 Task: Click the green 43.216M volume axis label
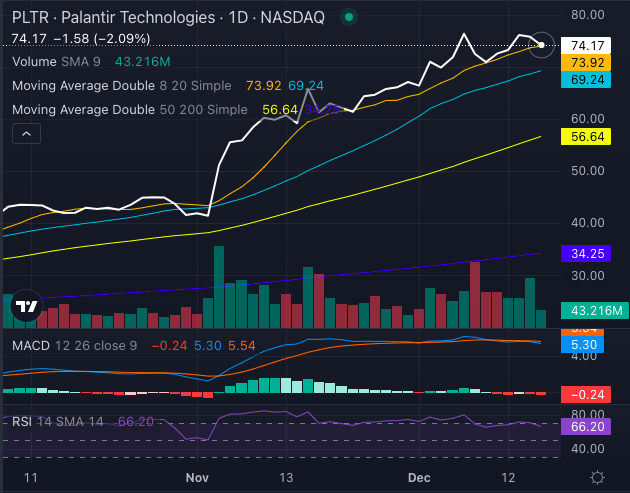point(585,312)
